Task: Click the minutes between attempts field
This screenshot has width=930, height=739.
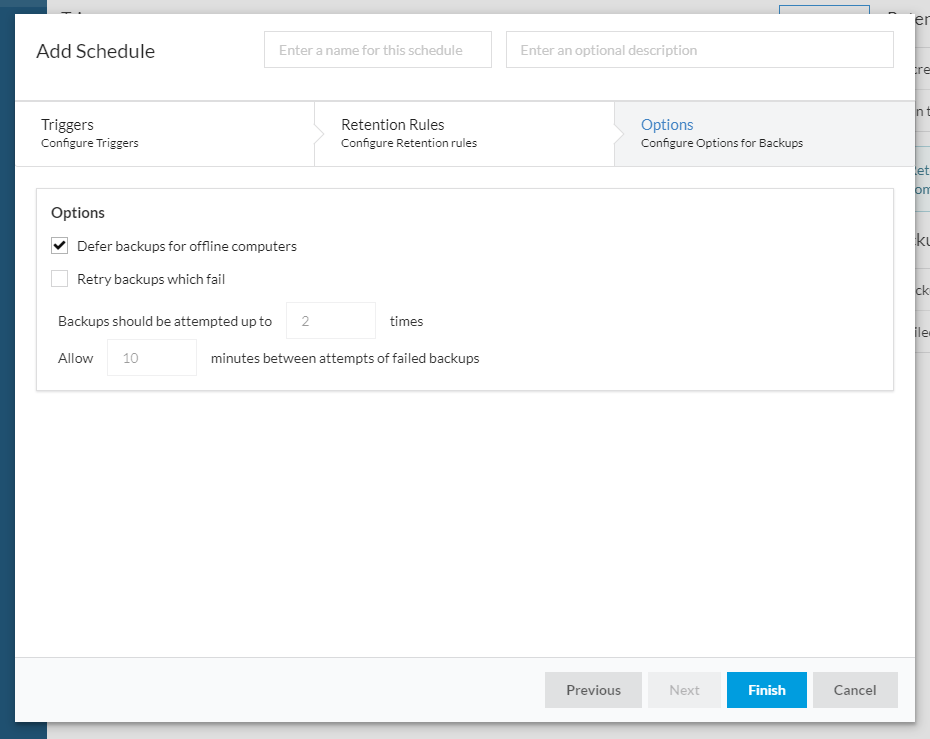Action: coord(152,358)
